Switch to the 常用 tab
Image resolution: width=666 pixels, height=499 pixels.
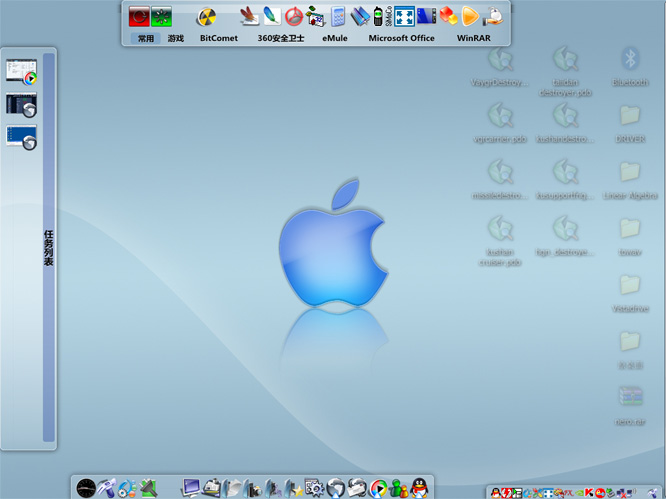pos(146,38)
